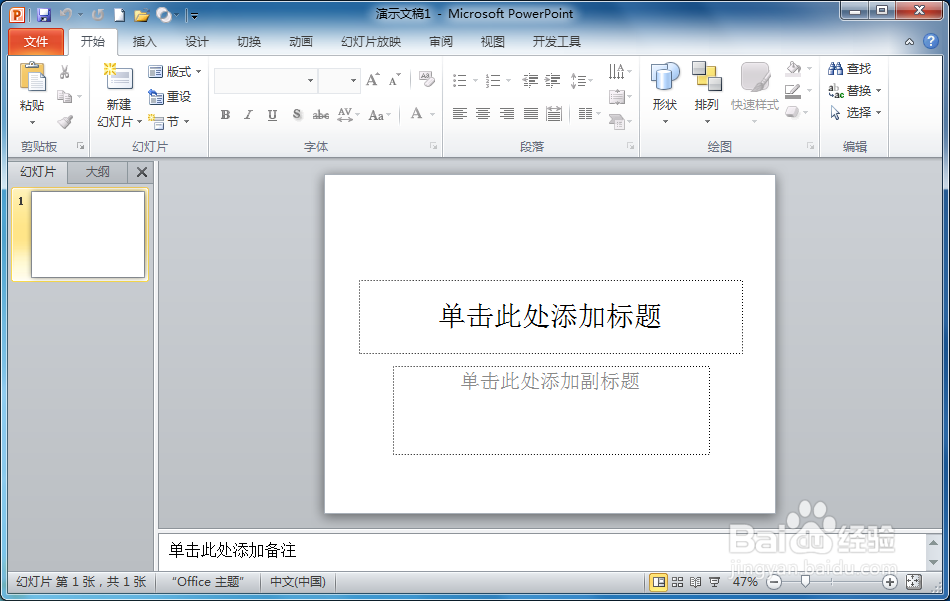Click Convert to SmartArt icon
Viewport: 950px width, 601px height.
[x=617, y=121]
